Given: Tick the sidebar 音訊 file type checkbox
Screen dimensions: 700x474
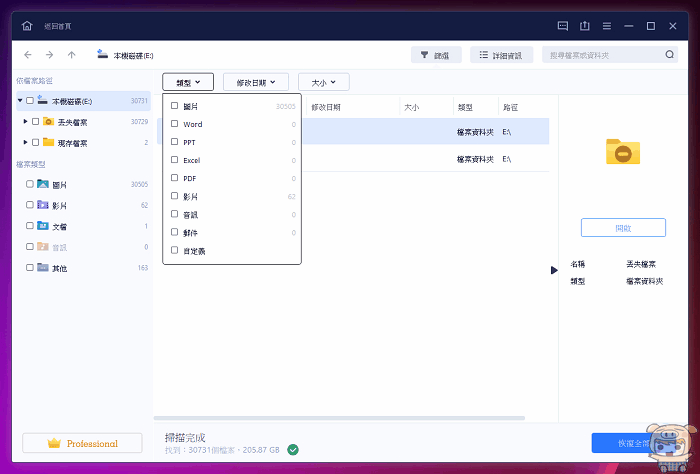Looking at the screenshot, I should [29, 246].
